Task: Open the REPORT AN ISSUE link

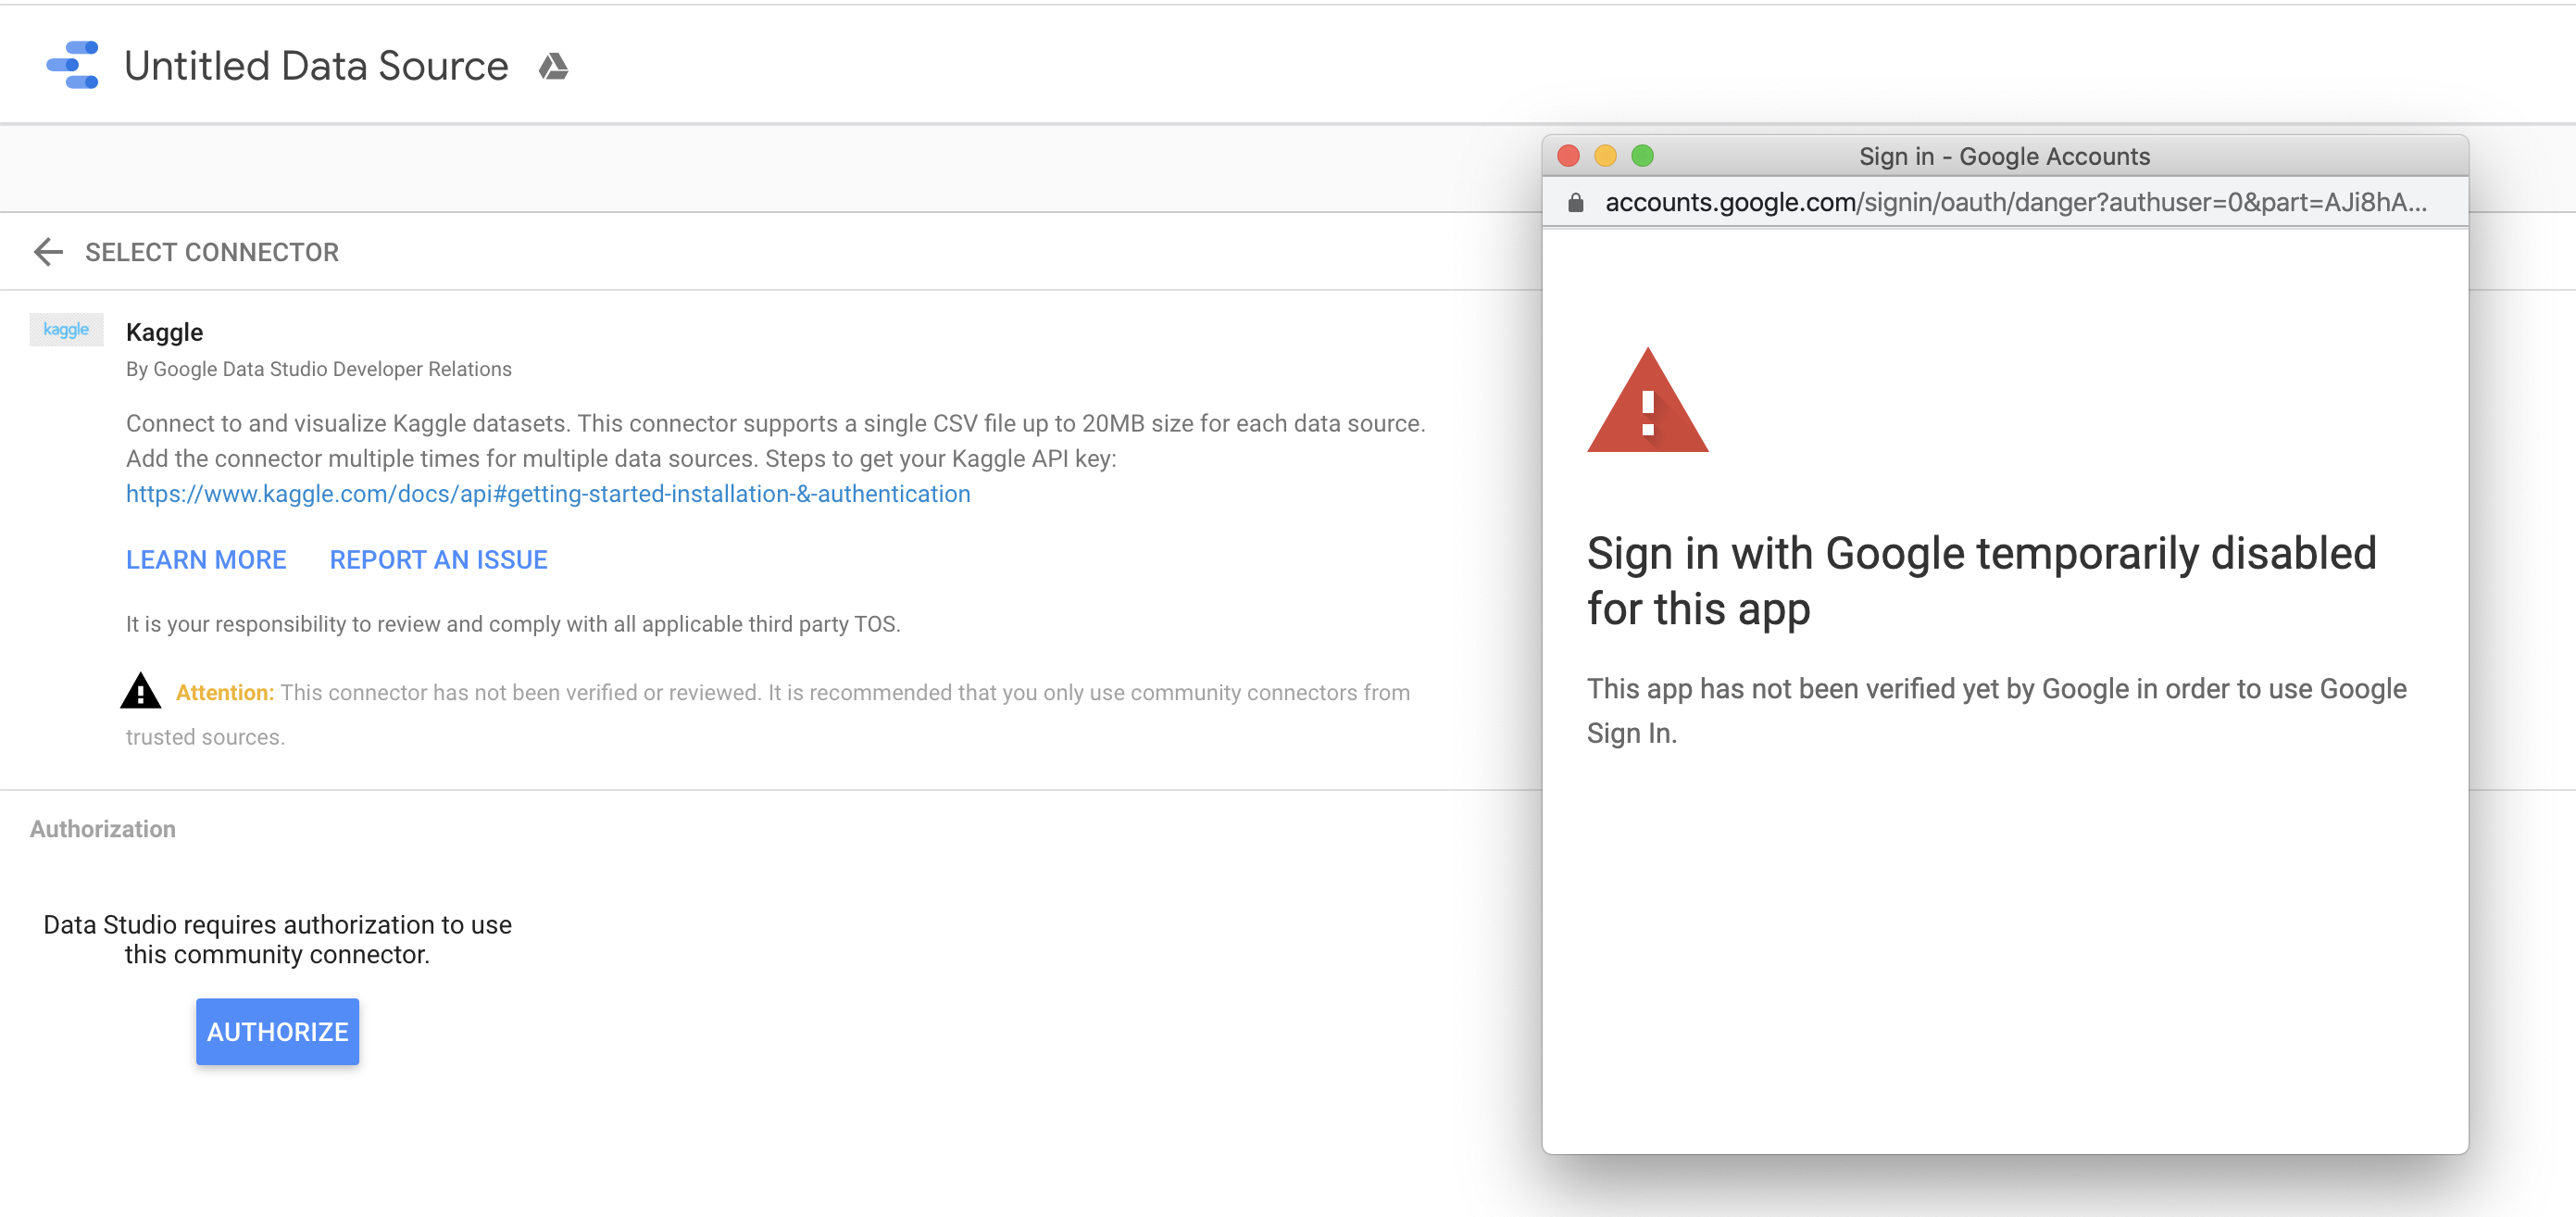Action: click(438, 560)
